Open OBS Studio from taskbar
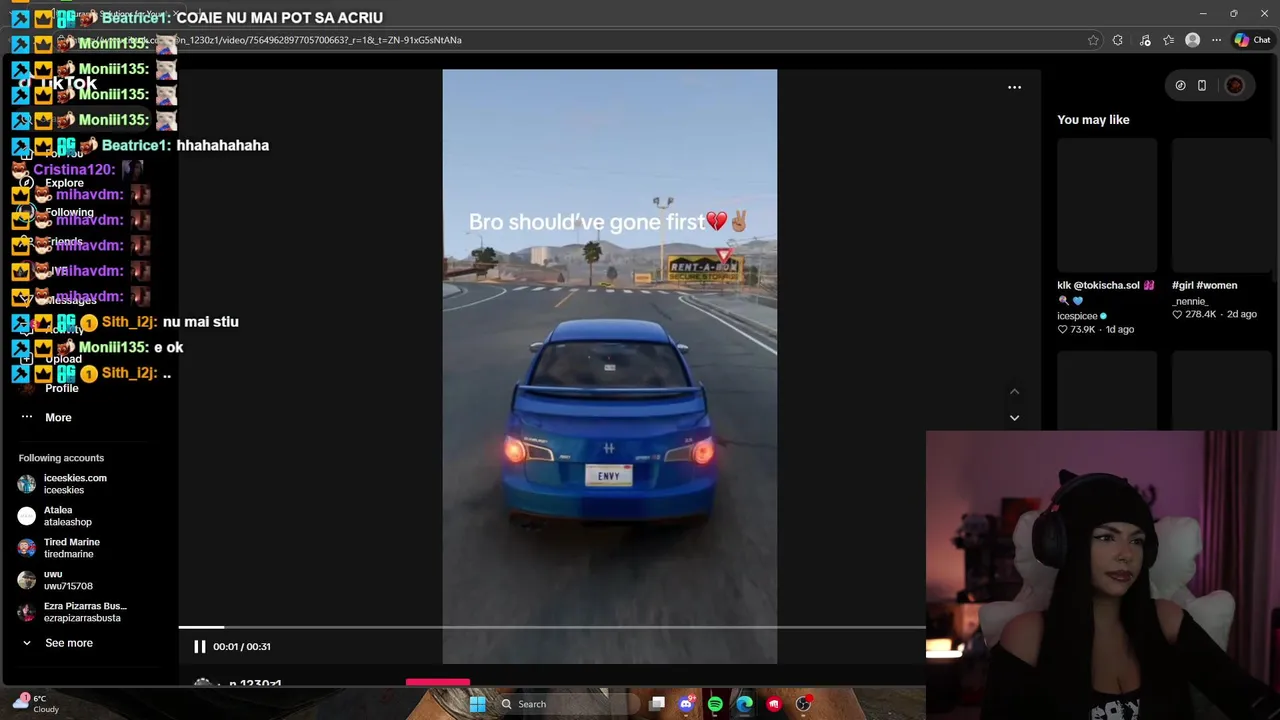The height and width of the screenshot is (720, 1280). point(803,704)
